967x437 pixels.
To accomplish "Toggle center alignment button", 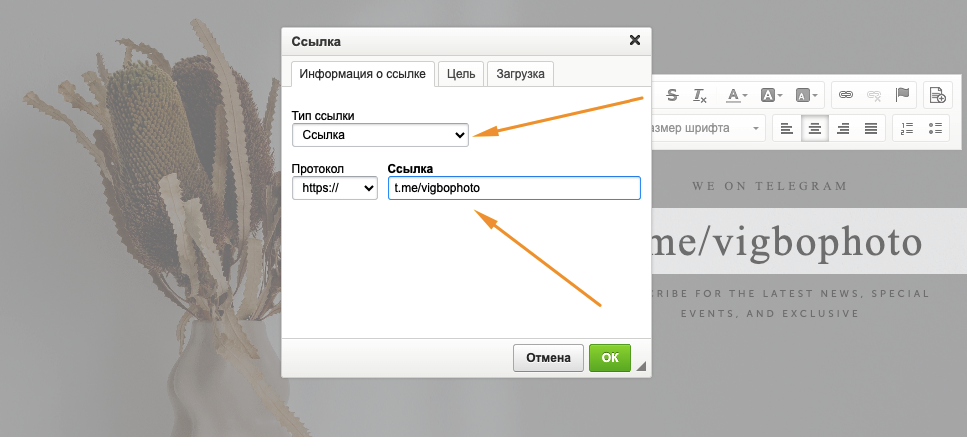I will [815, 128].
